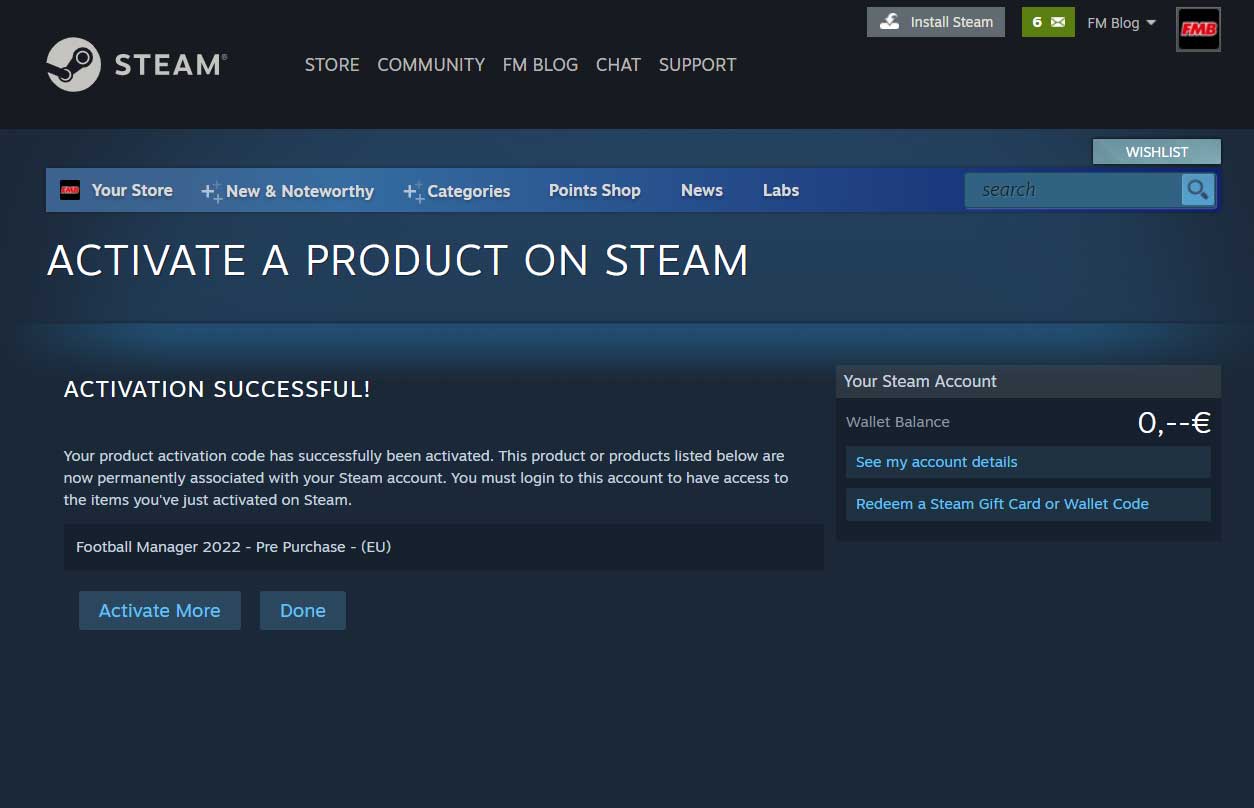The height and width of the screenshot is (808, 1254).
Task: Click the Done button
Action: click(x=303, y=611)
